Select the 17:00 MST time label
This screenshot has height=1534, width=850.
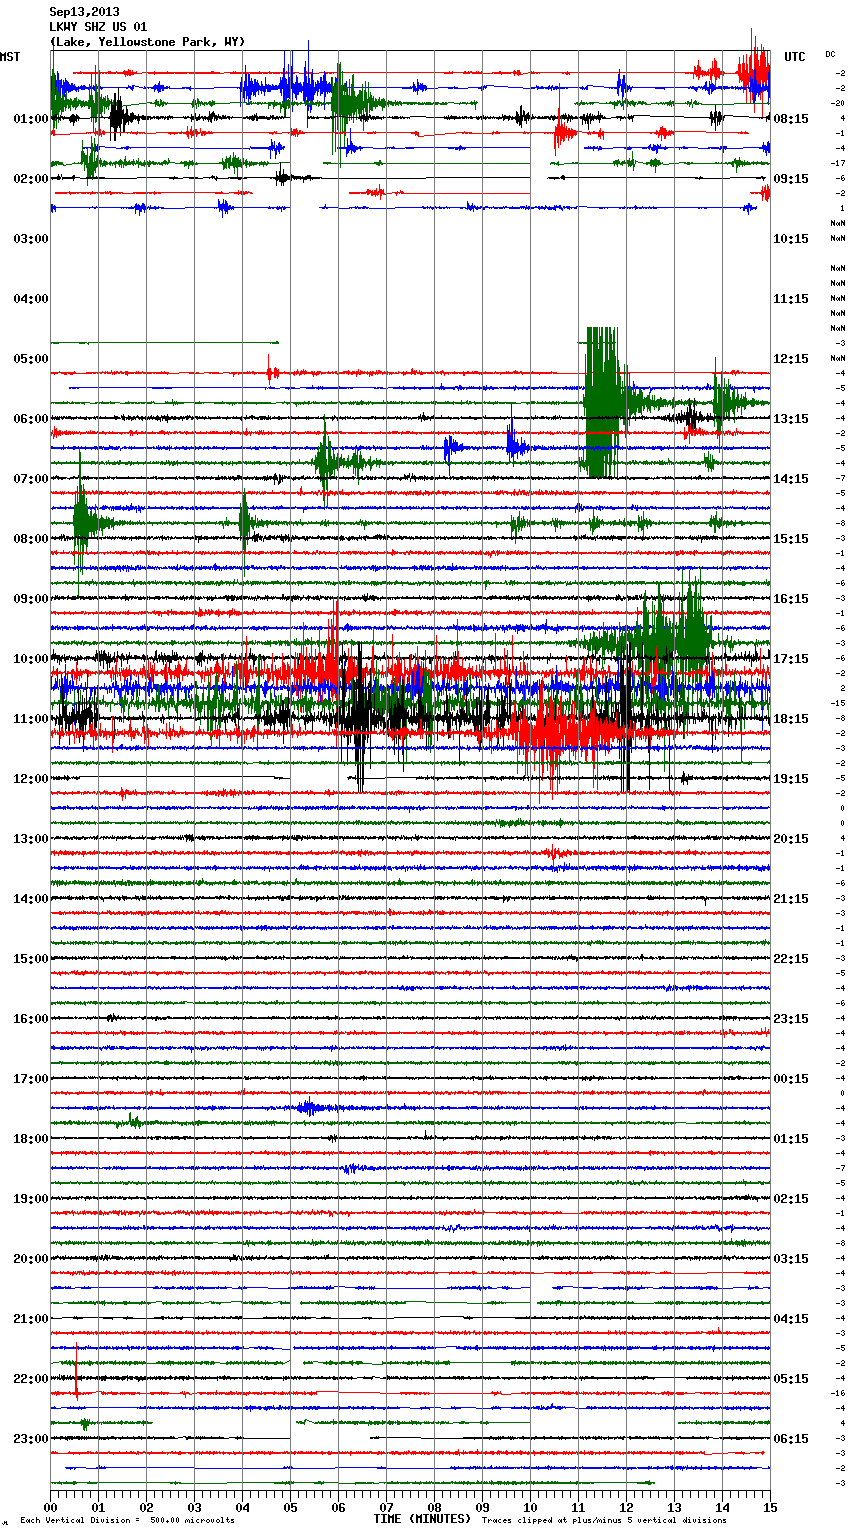31,1079
